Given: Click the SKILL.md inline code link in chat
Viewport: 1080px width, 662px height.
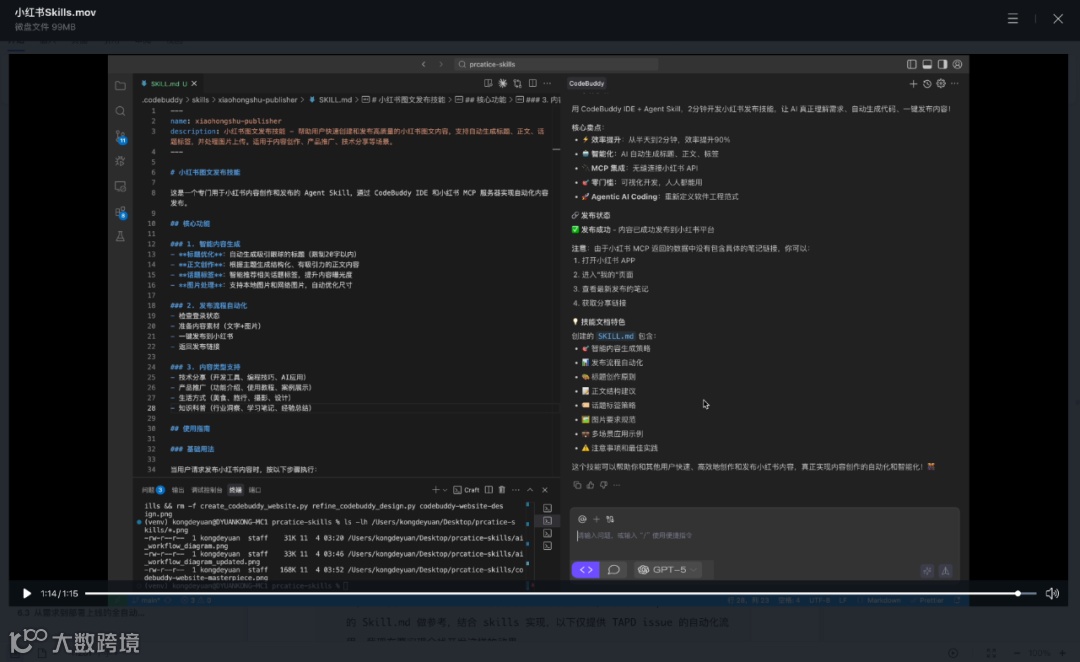Looking at the screenshot, I should pos(615,336).
